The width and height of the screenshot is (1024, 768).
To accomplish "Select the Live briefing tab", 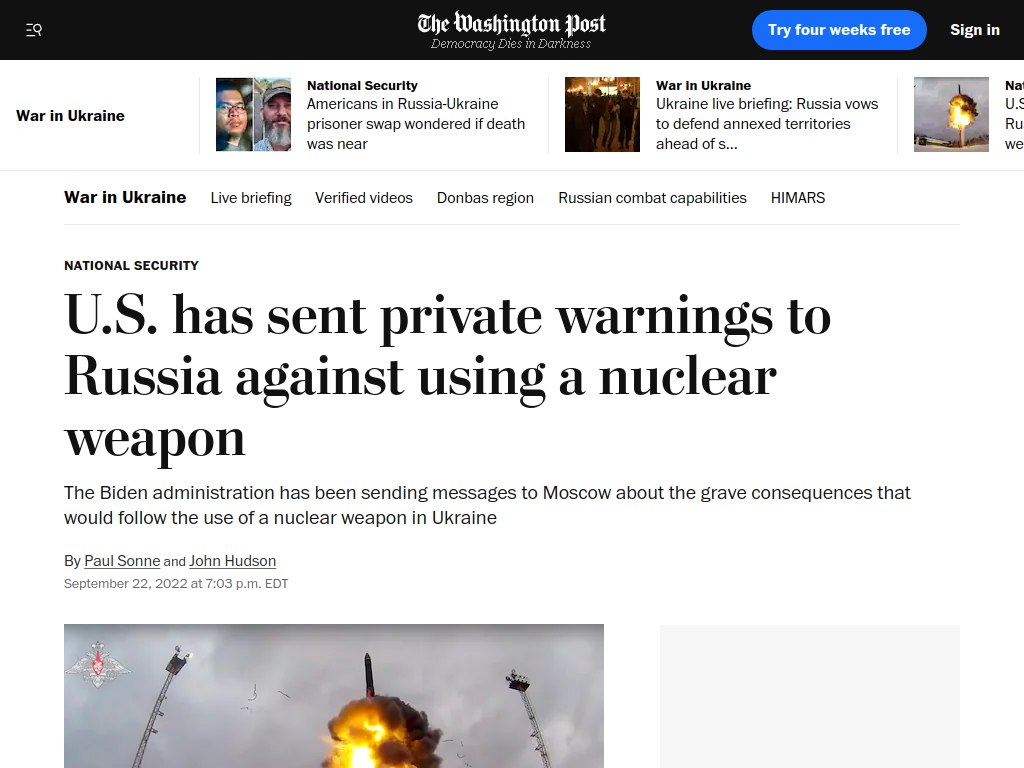I will [251, 198].
